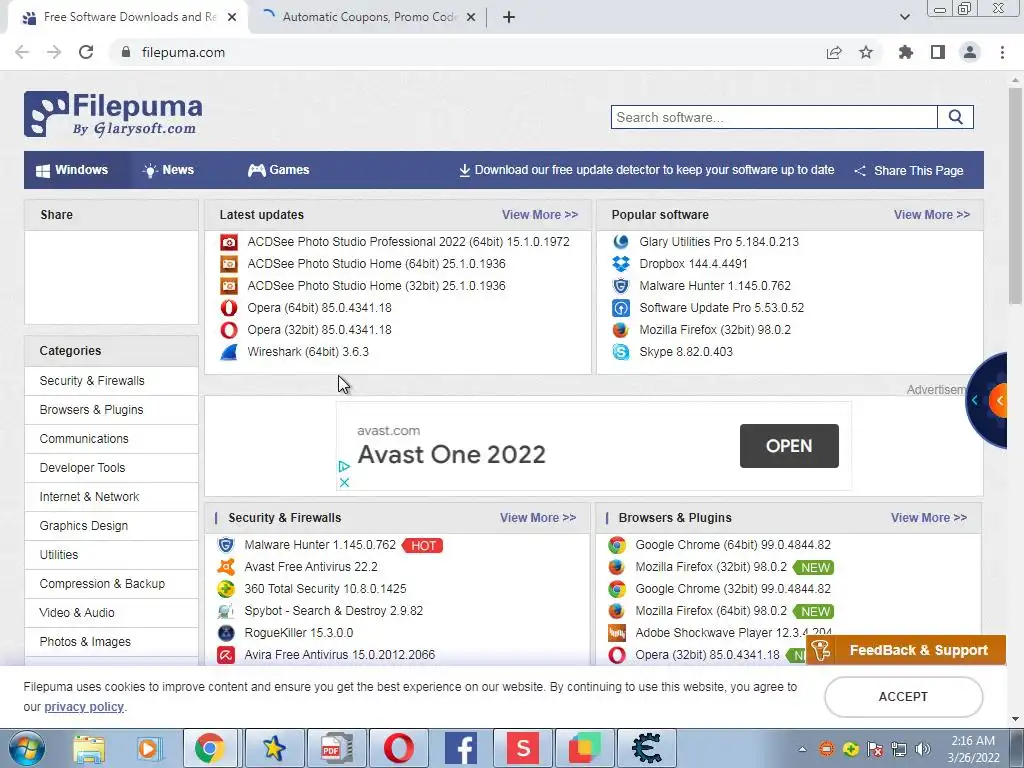Click Avira Free Antivirus icon
This screenshot has height=768, width=1024.
coord(226,654)
